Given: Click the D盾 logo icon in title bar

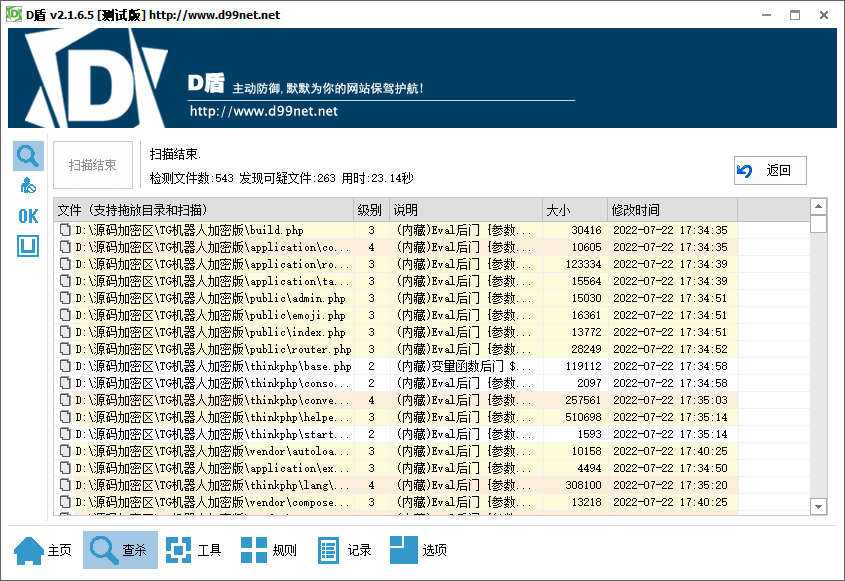Looking at the screenshot, I should click(x=14, y=15).
